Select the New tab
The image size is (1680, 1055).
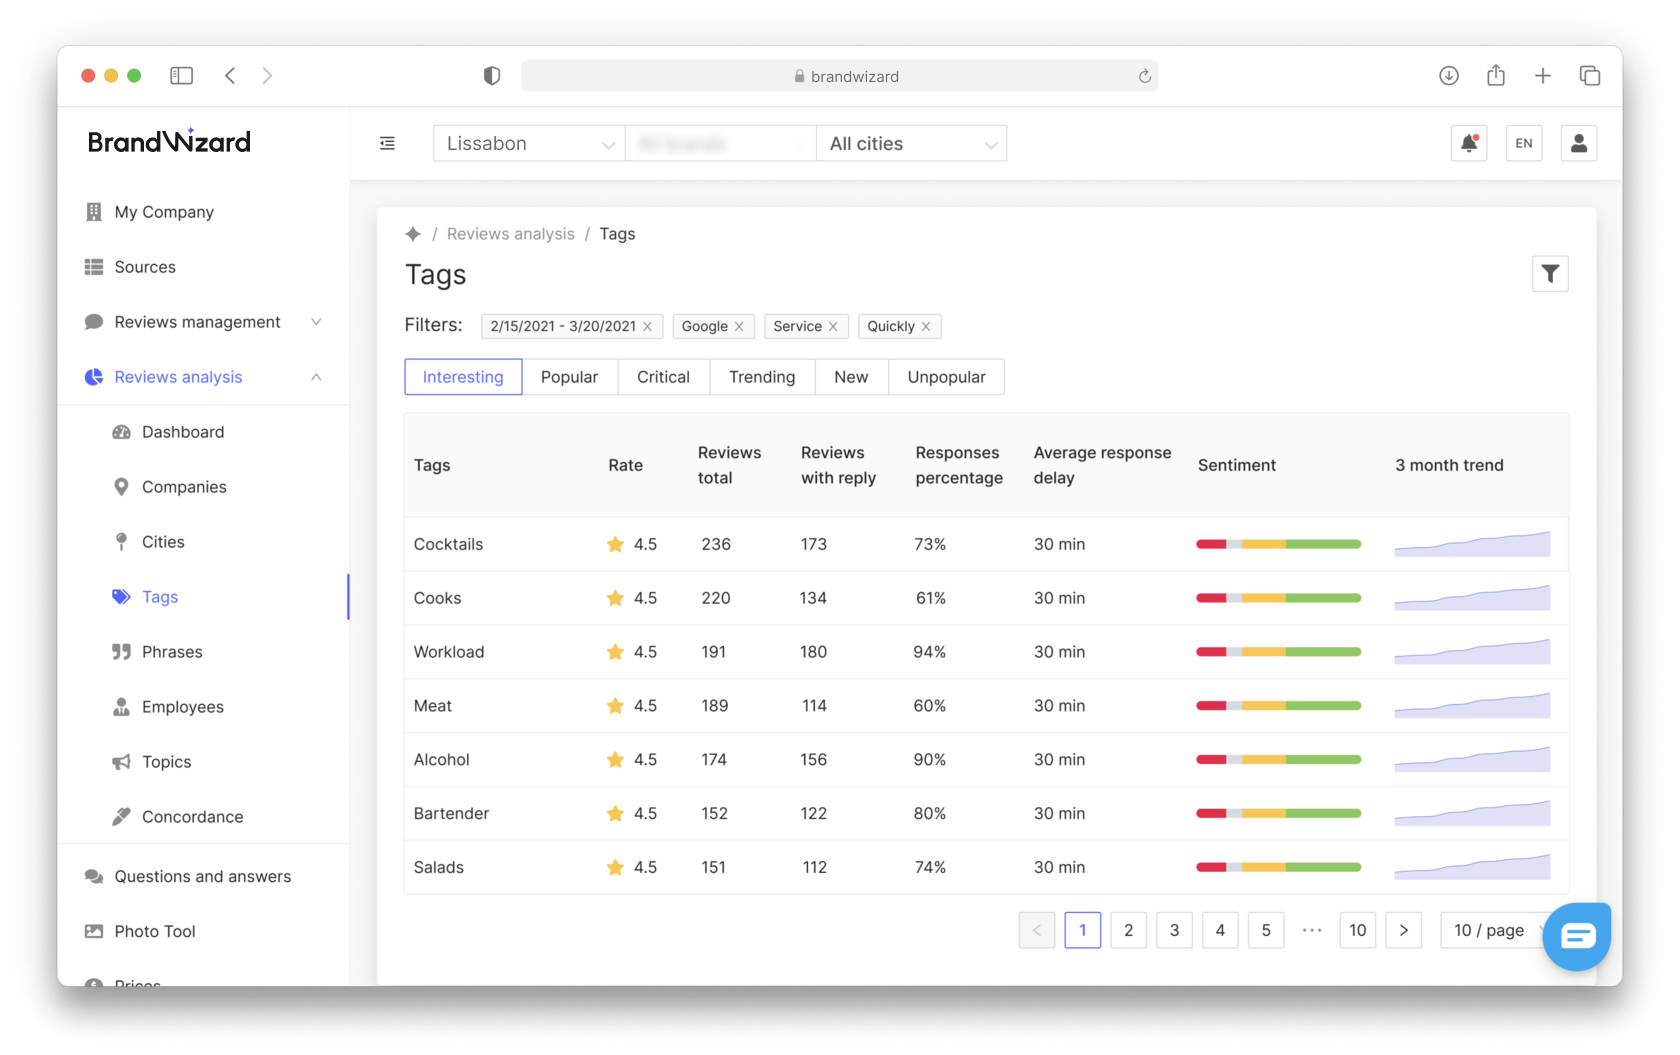coord(851,377)
